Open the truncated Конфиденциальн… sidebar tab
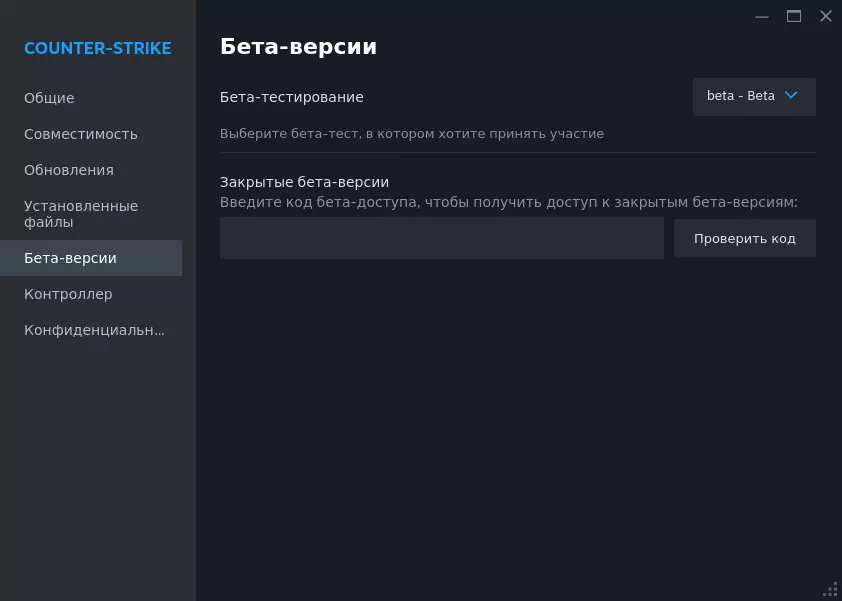This screenshot has width=842, height=601. click(x=94, y=330)
